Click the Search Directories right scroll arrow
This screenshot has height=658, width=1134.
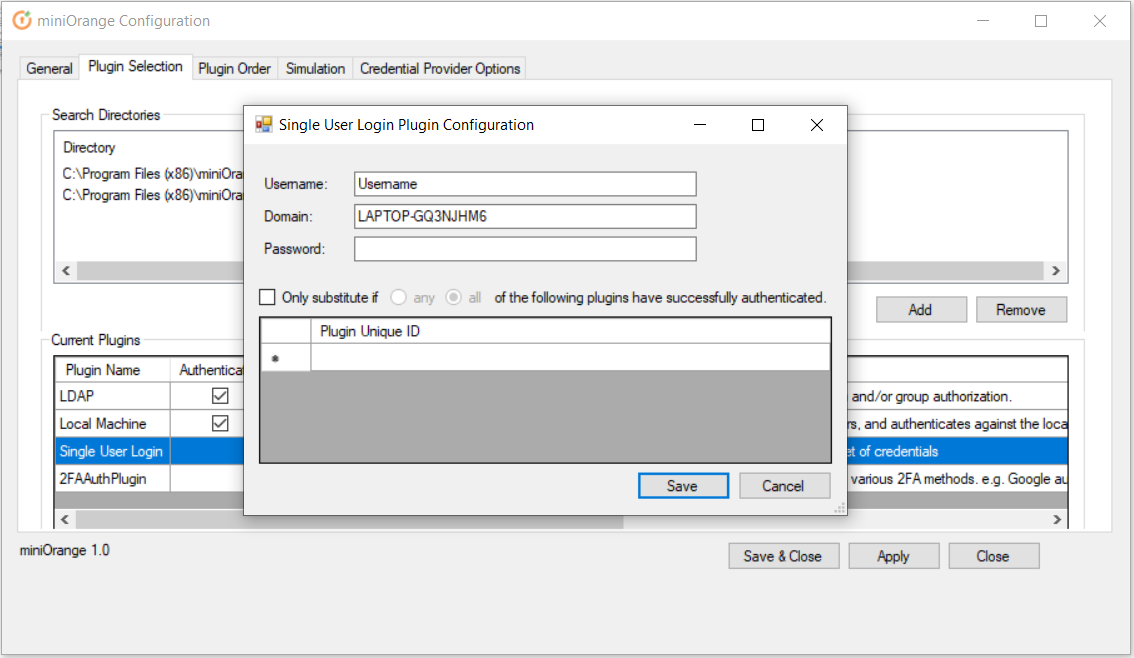1056,270
